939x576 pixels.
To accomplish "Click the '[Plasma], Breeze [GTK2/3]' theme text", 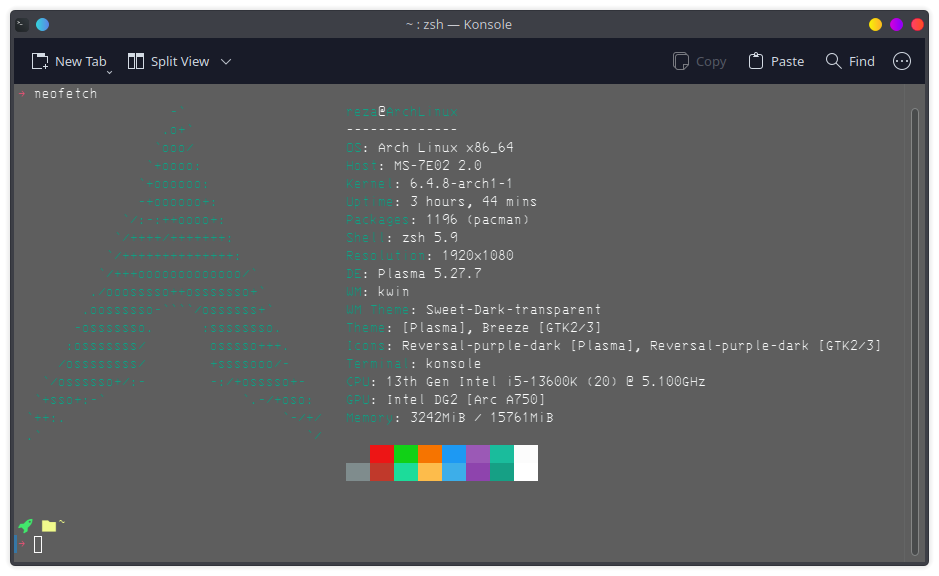I will (x=501, y=328).
